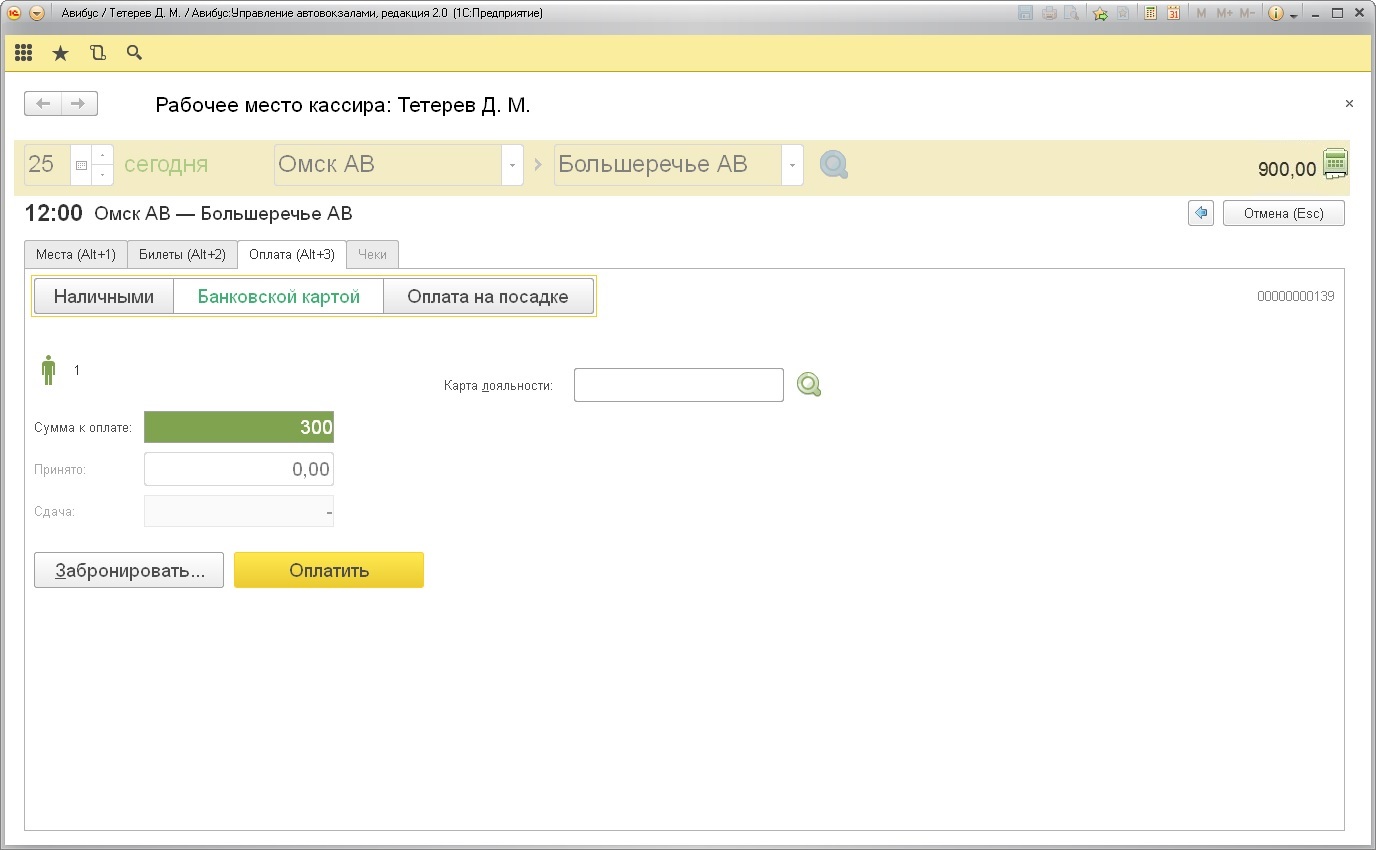
Task: Select the Банковской картой payment method
Action: coord(279,296)
